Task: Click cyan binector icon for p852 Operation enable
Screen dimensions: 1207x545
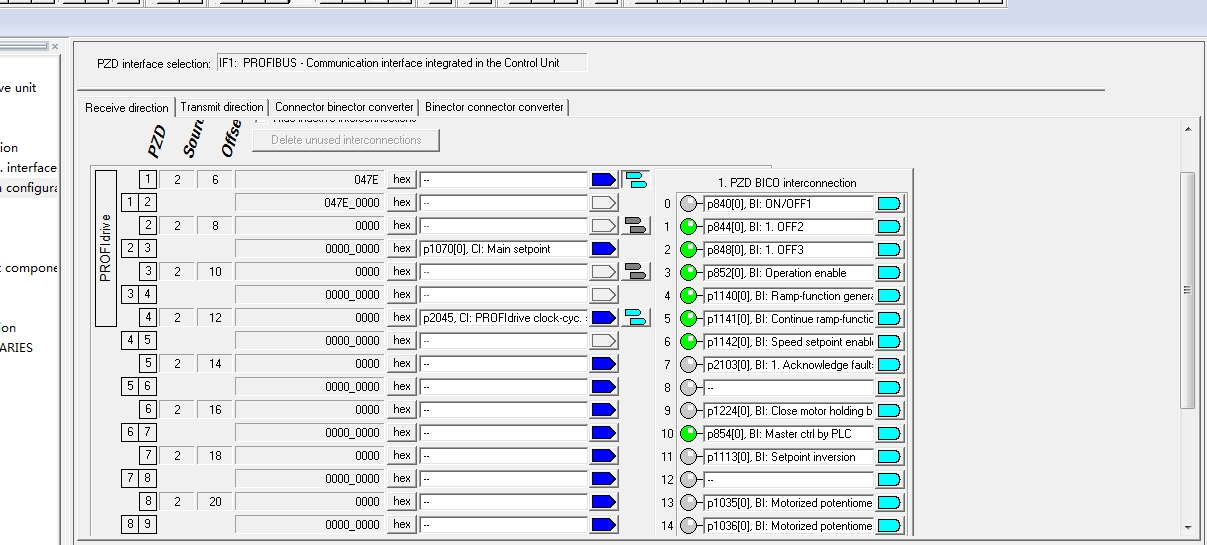Action: click(x=888, y=273)
